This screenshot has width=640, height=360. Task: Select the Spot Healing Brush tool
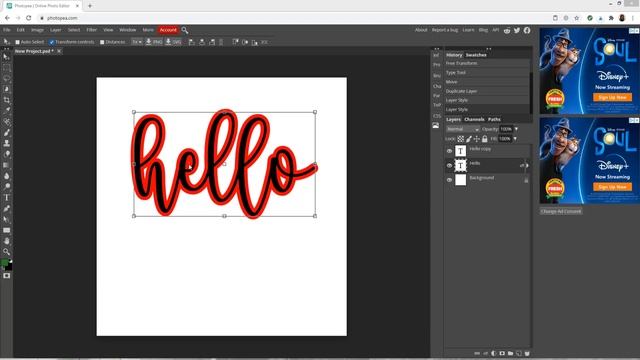point(7,122)
